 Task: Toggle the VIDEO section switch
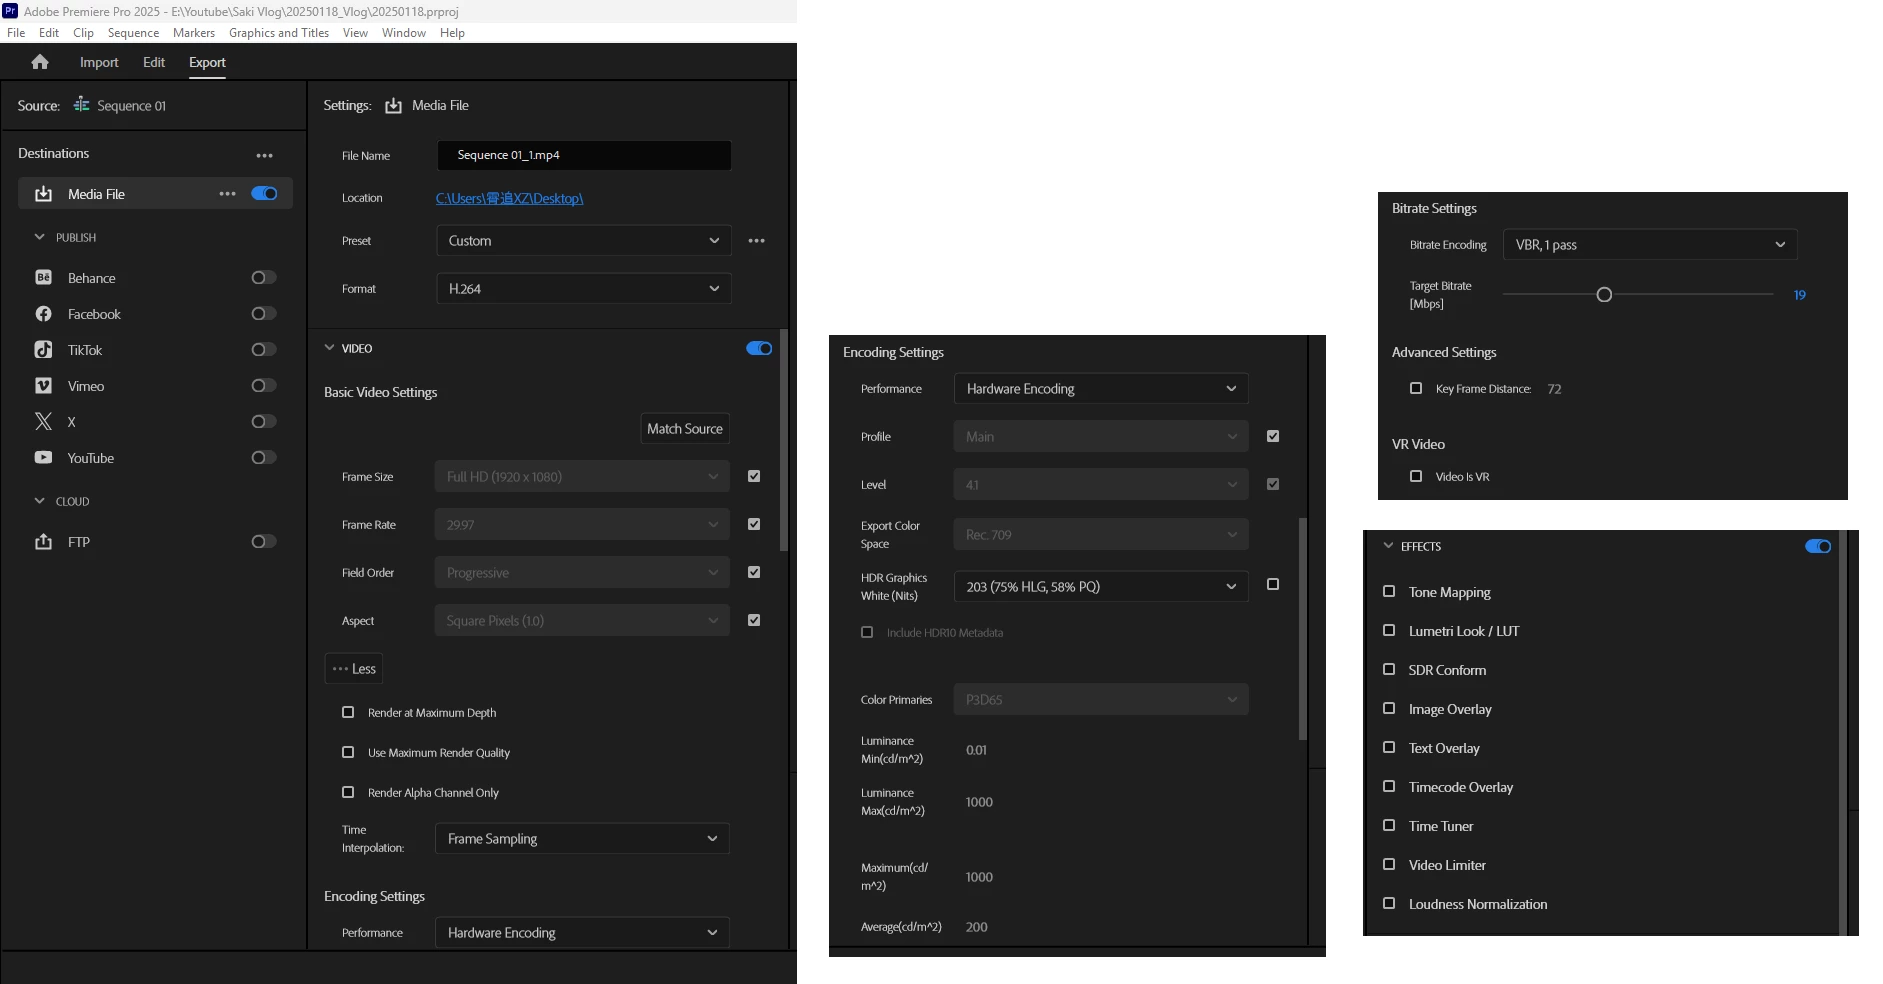pyautogui.click(x=759, y=349)
